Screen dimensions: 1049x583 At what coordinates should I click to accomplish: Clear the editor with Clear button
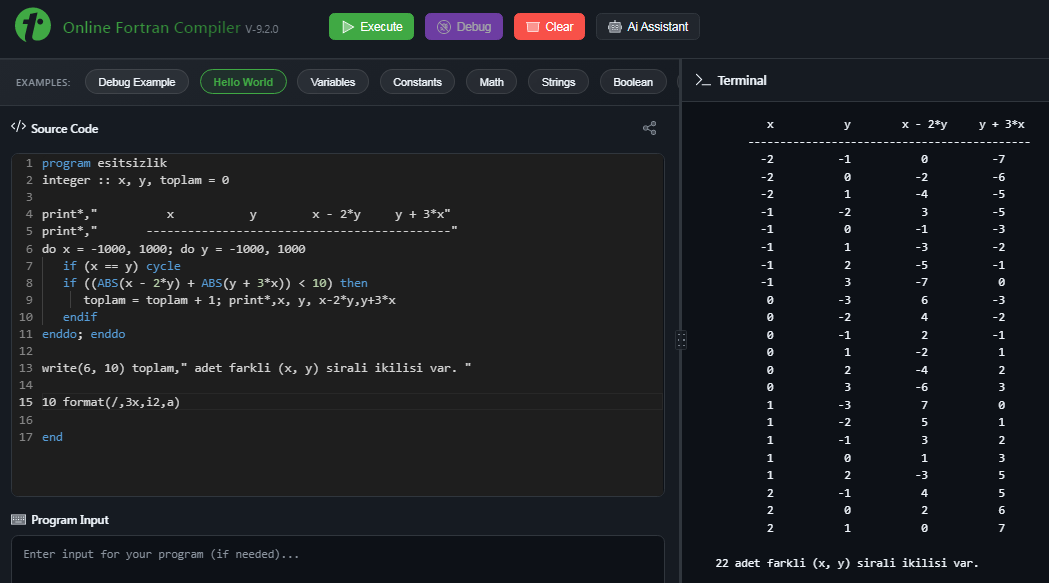point(549,27)
